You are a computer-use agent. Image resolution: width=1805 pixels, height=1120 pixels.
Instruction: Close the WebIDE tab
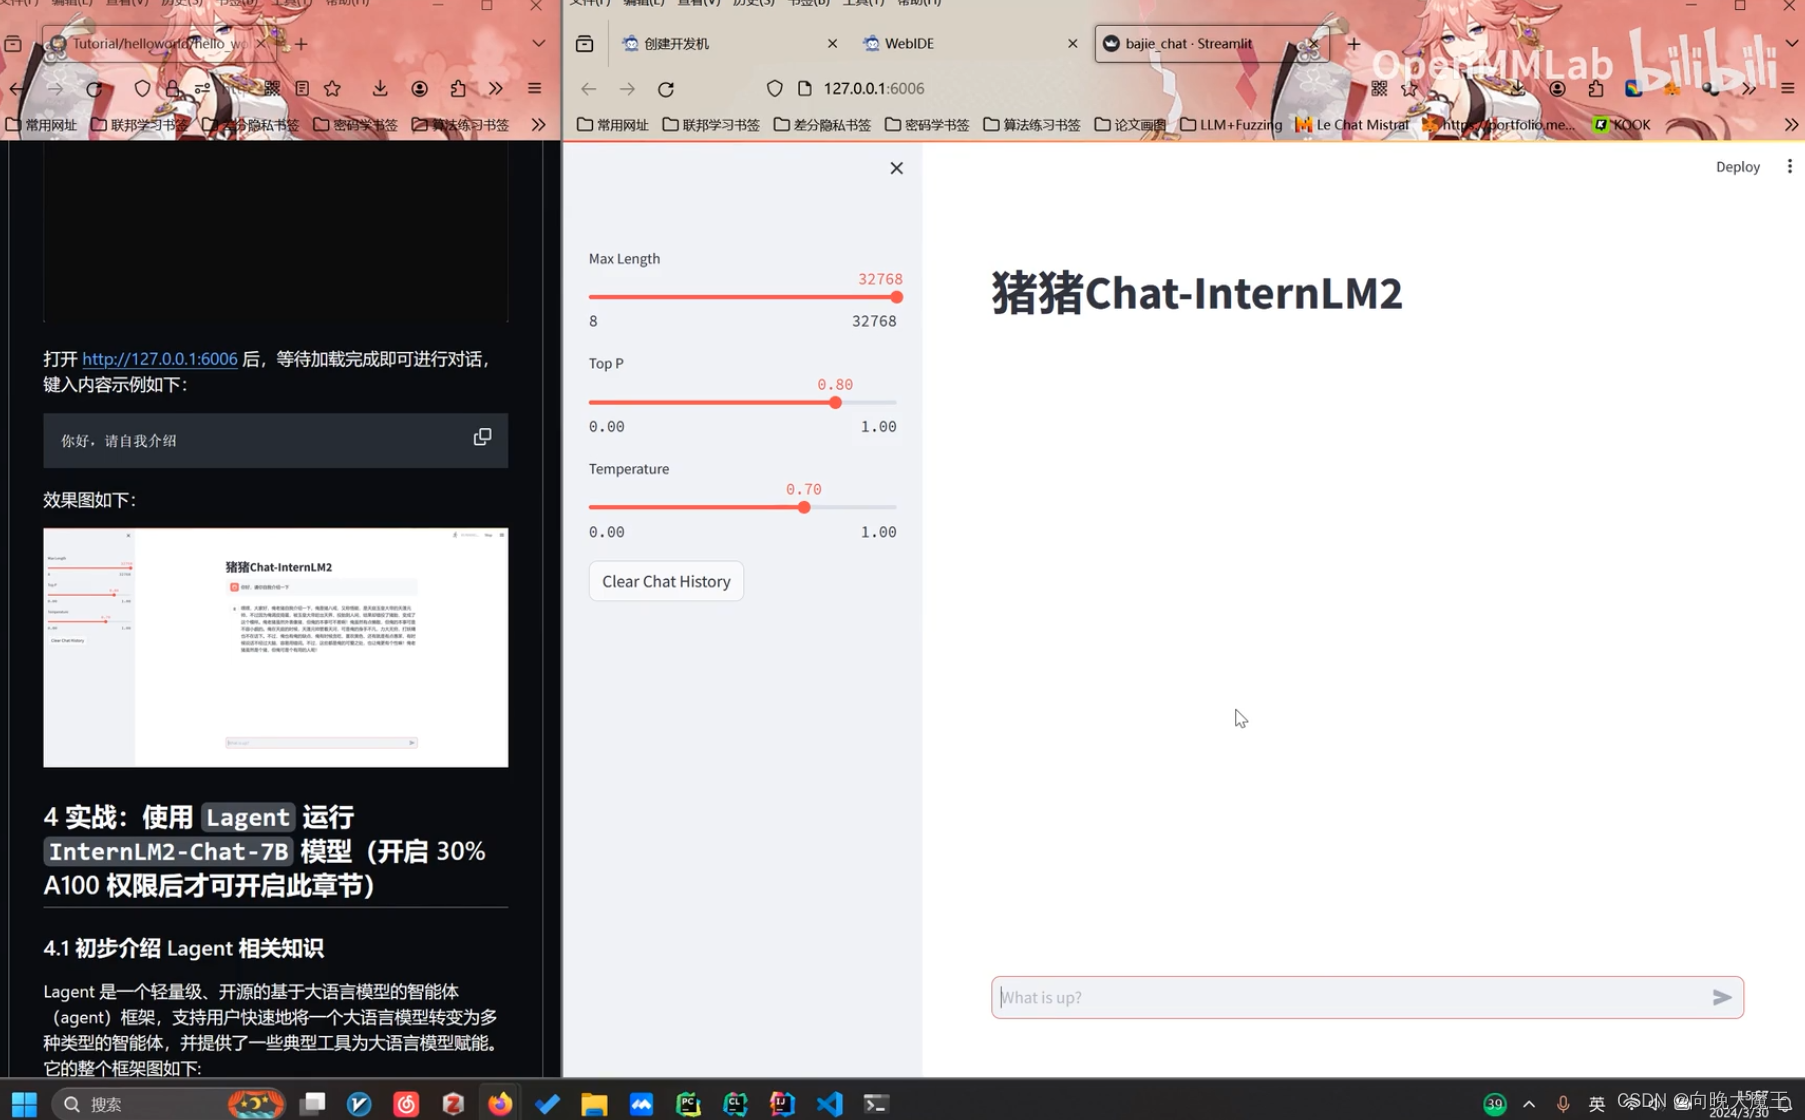click(x=1072, y=44)
